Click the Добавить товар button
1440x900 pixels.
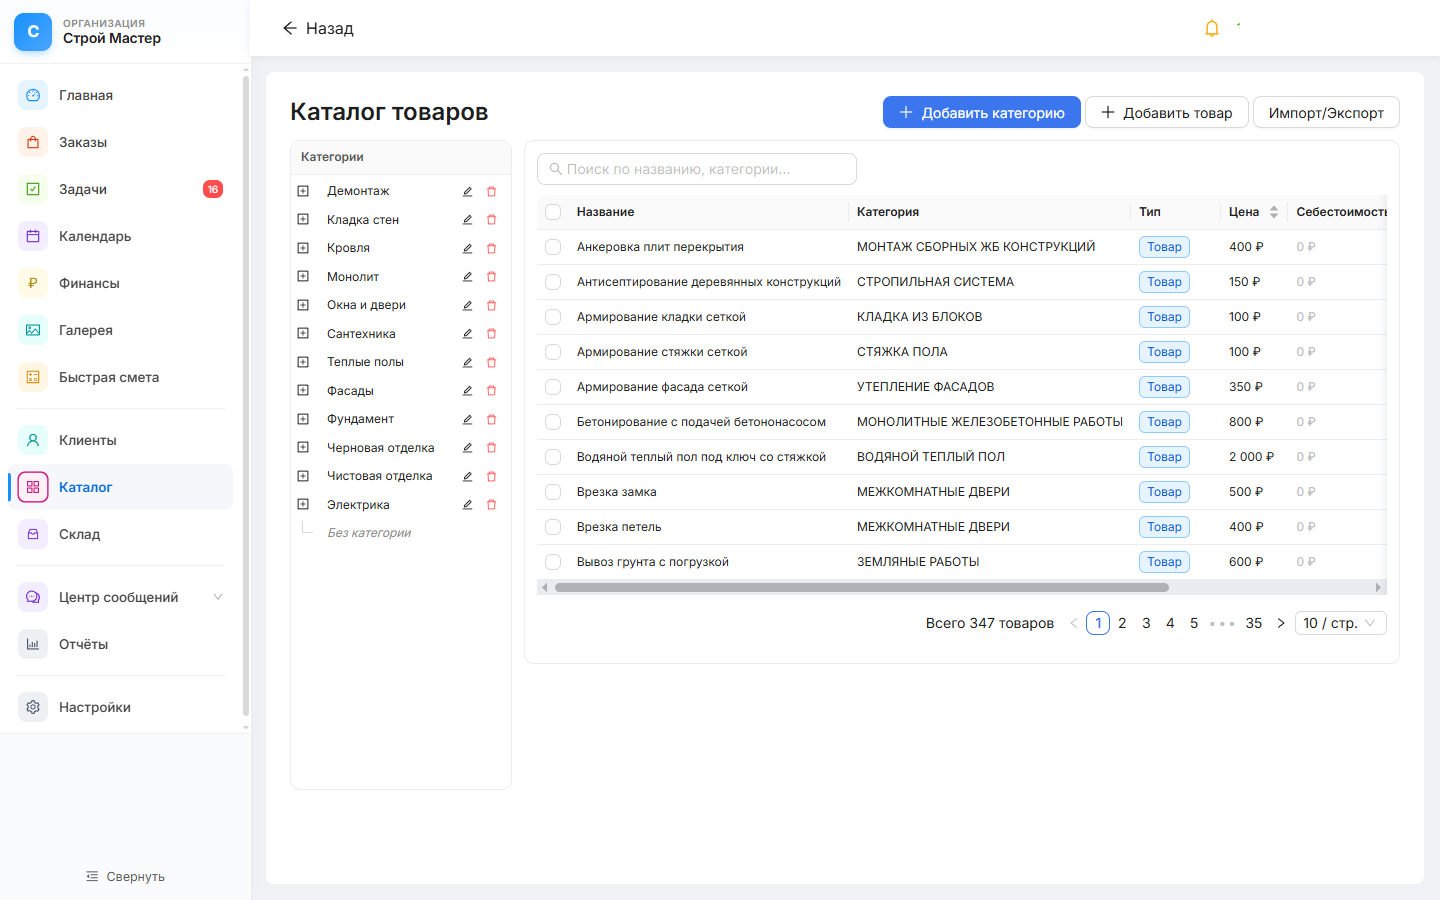click(x=1167, y=112)
